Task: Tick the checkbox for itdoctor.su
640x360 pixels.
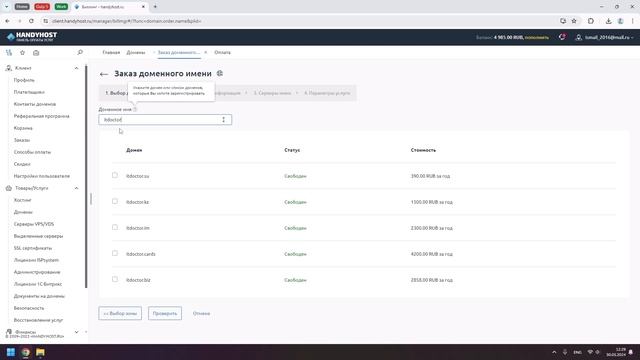Action: pyautogui.click(x=115, y=175)
